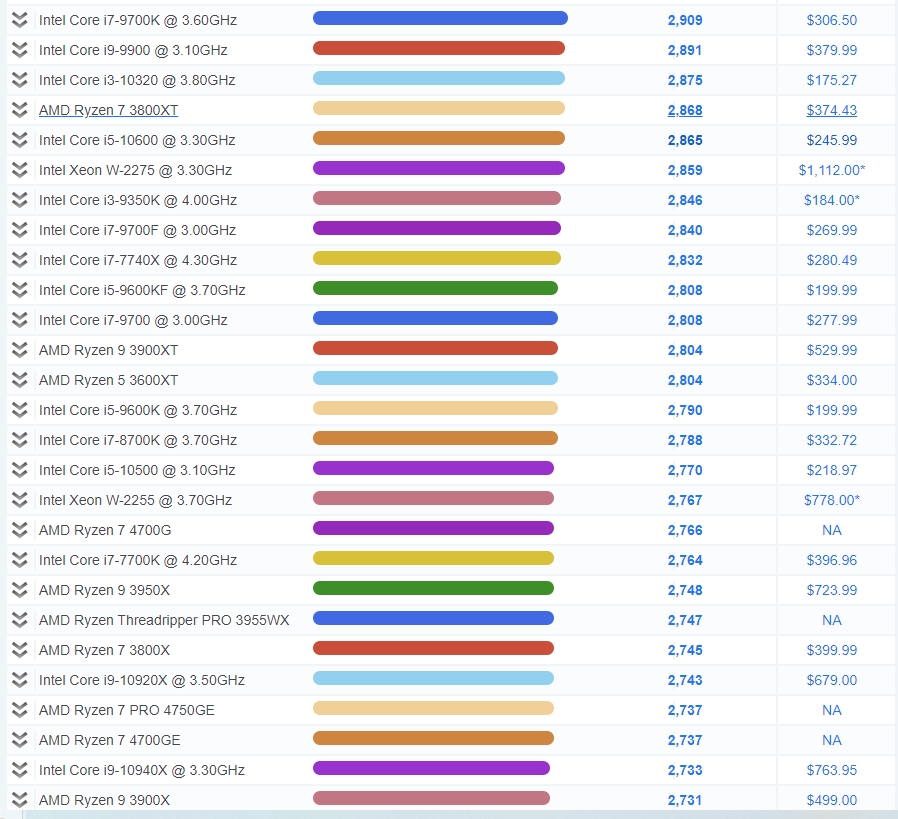Click the score 2,846 for i3-9350K
Viewport: 898px width, 819px height.
point(685,200)
